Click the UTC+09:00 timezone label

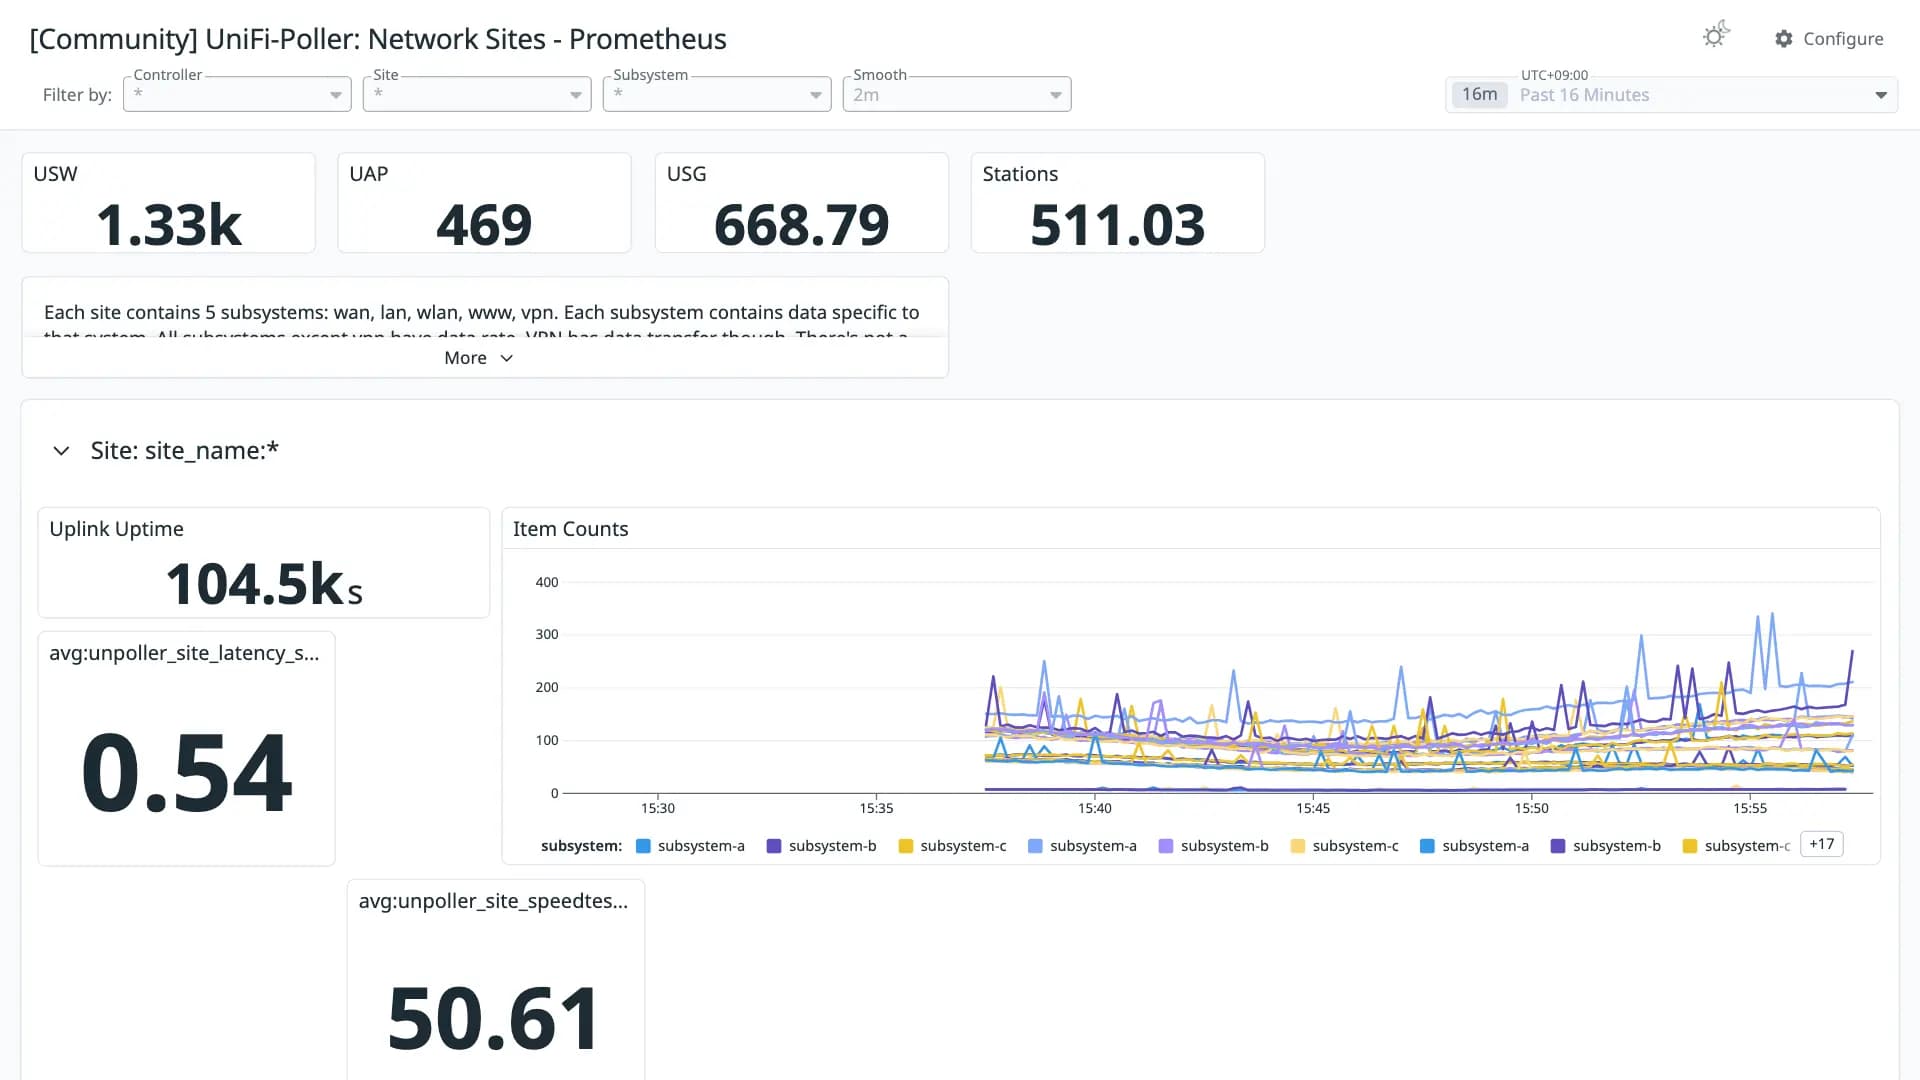(x=1554, y=75)
